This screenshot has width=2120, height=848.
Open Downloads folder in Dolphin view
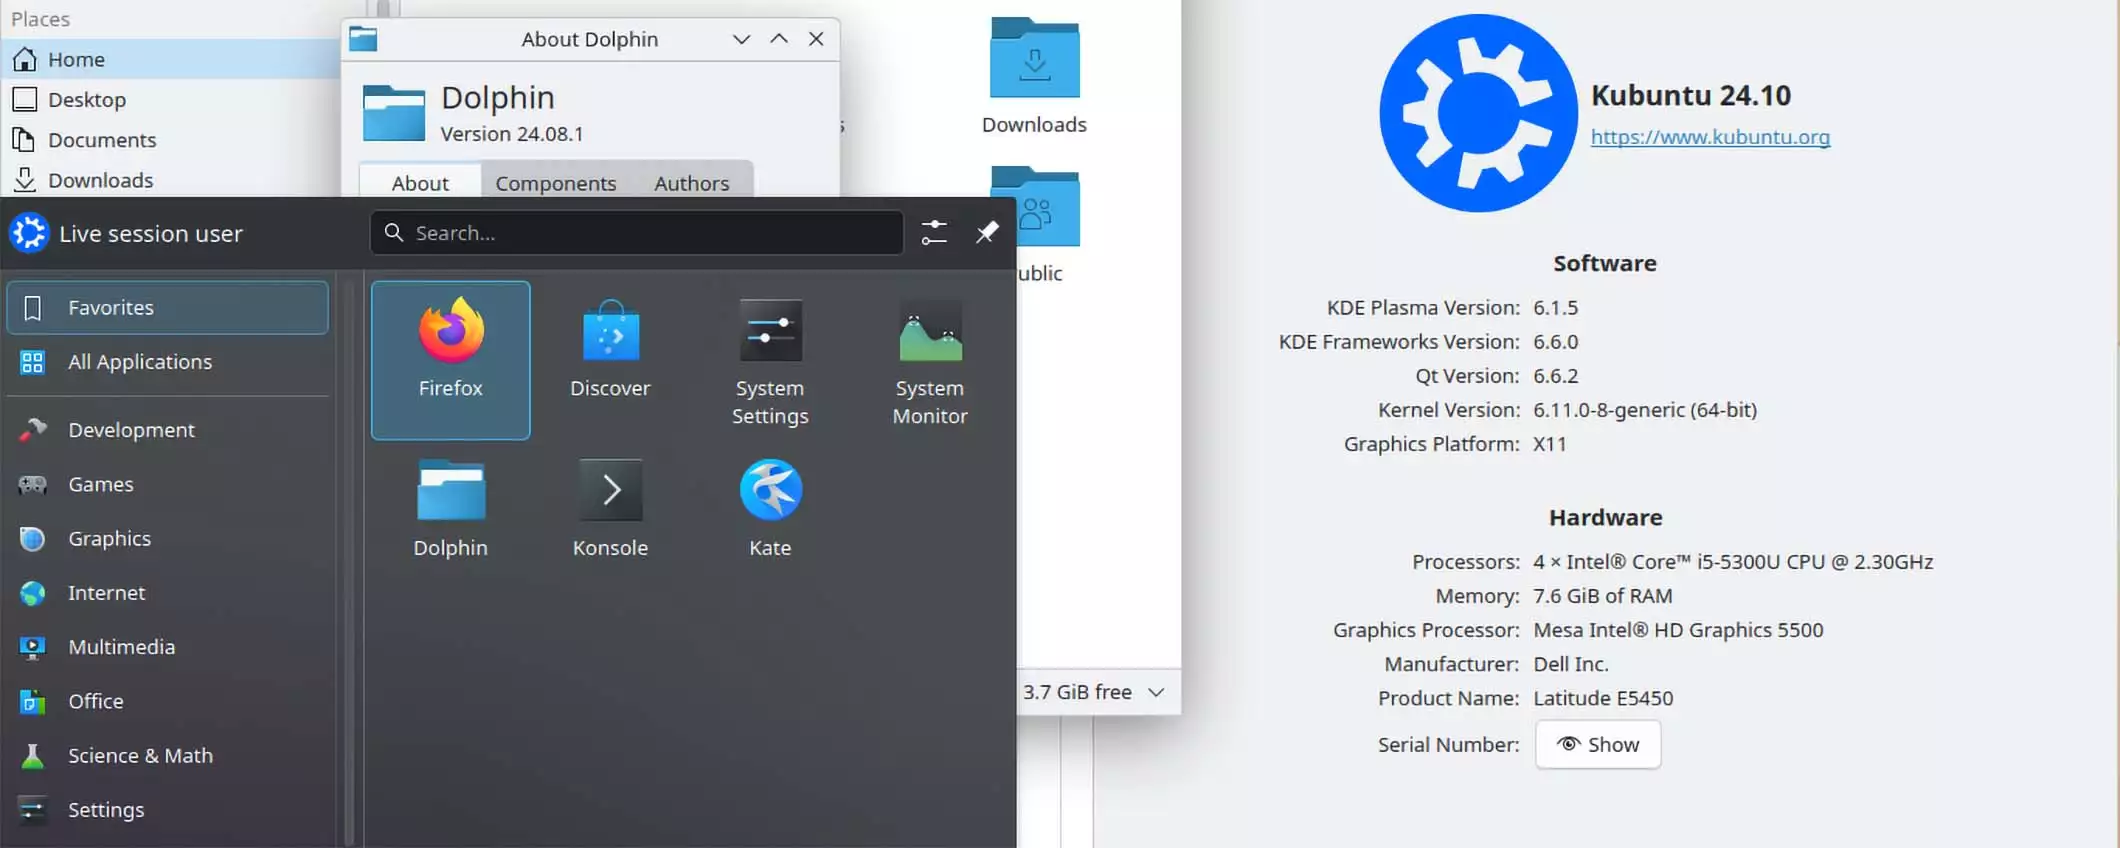tap(1034, 76)
